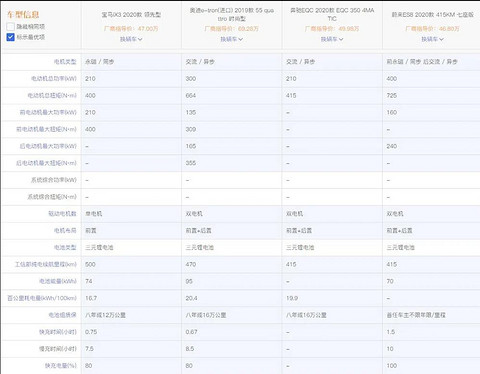Click total torque value 664 for 奥迪e-tron

[x=191, y=96]
